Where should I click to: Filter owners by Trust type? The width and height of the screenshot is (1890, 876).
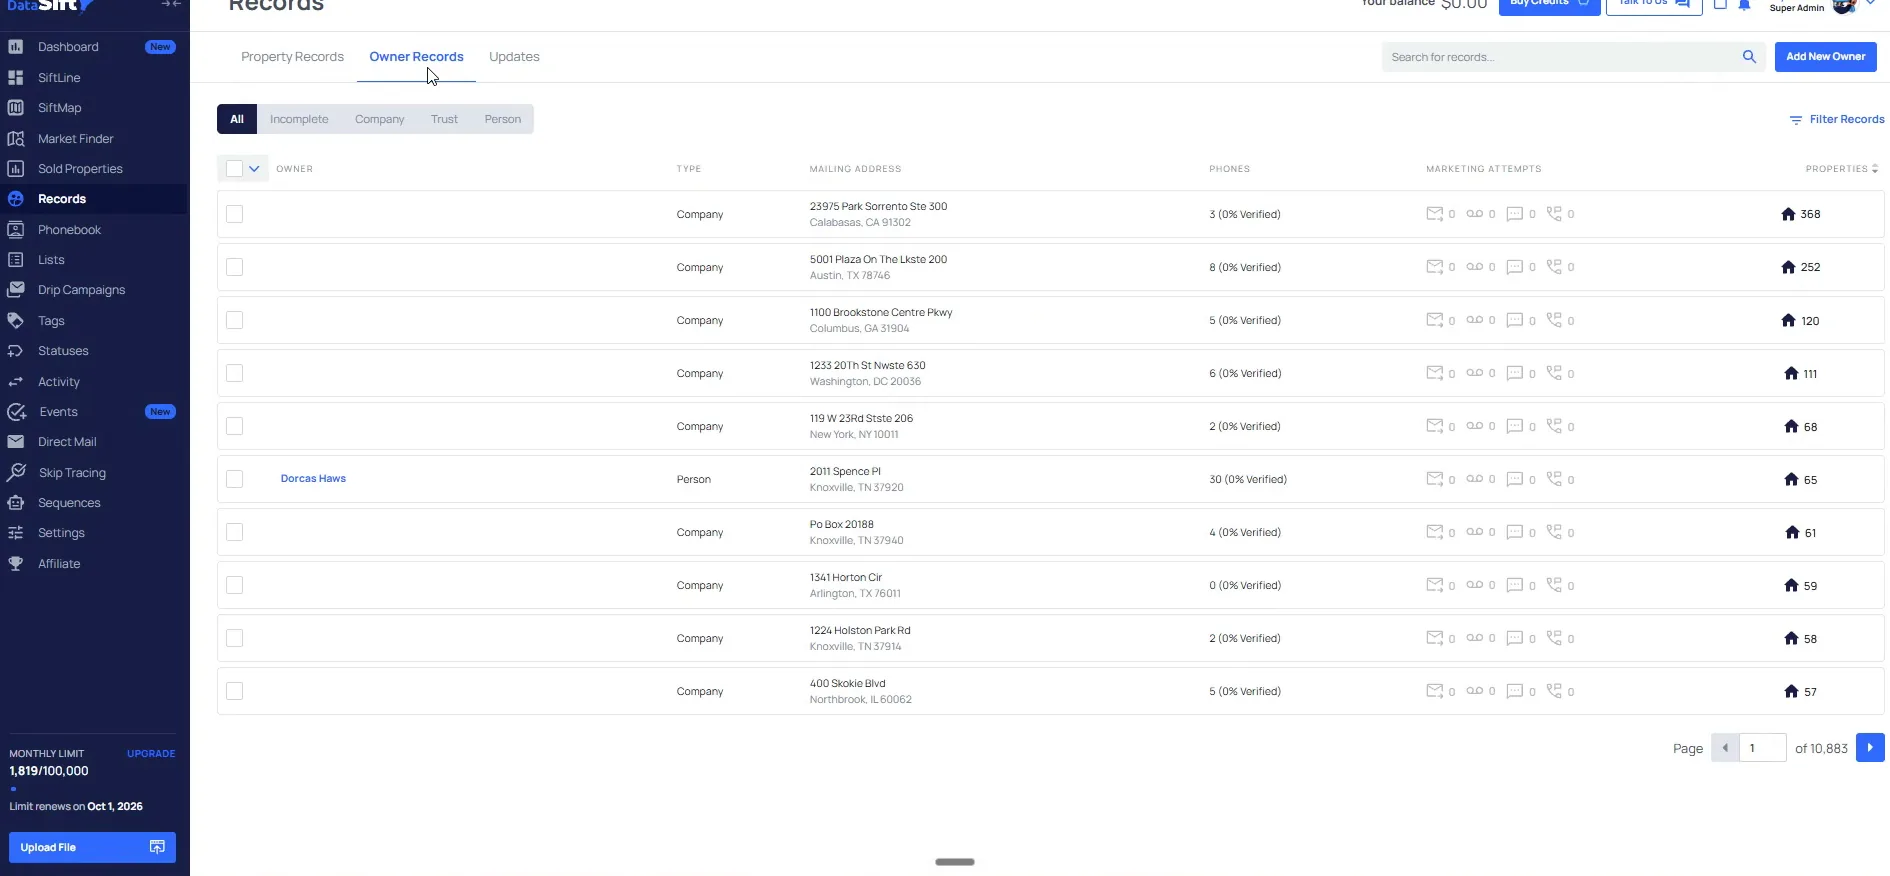[x=444, y=119]
